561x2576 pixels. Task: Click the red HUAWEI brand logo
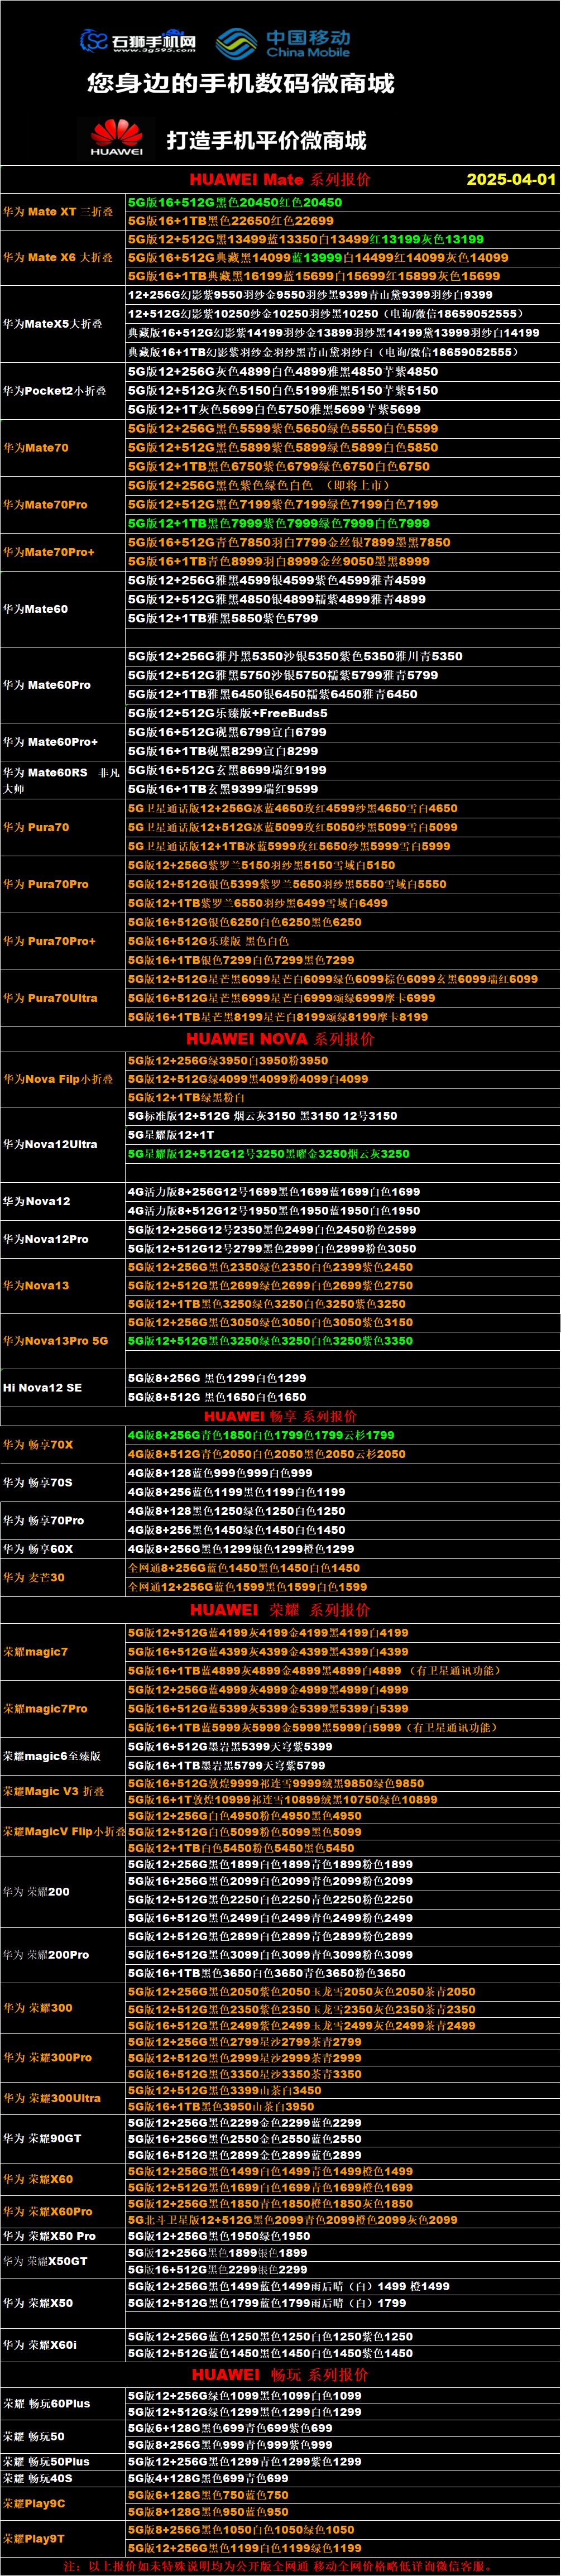[x=117, y=138]
